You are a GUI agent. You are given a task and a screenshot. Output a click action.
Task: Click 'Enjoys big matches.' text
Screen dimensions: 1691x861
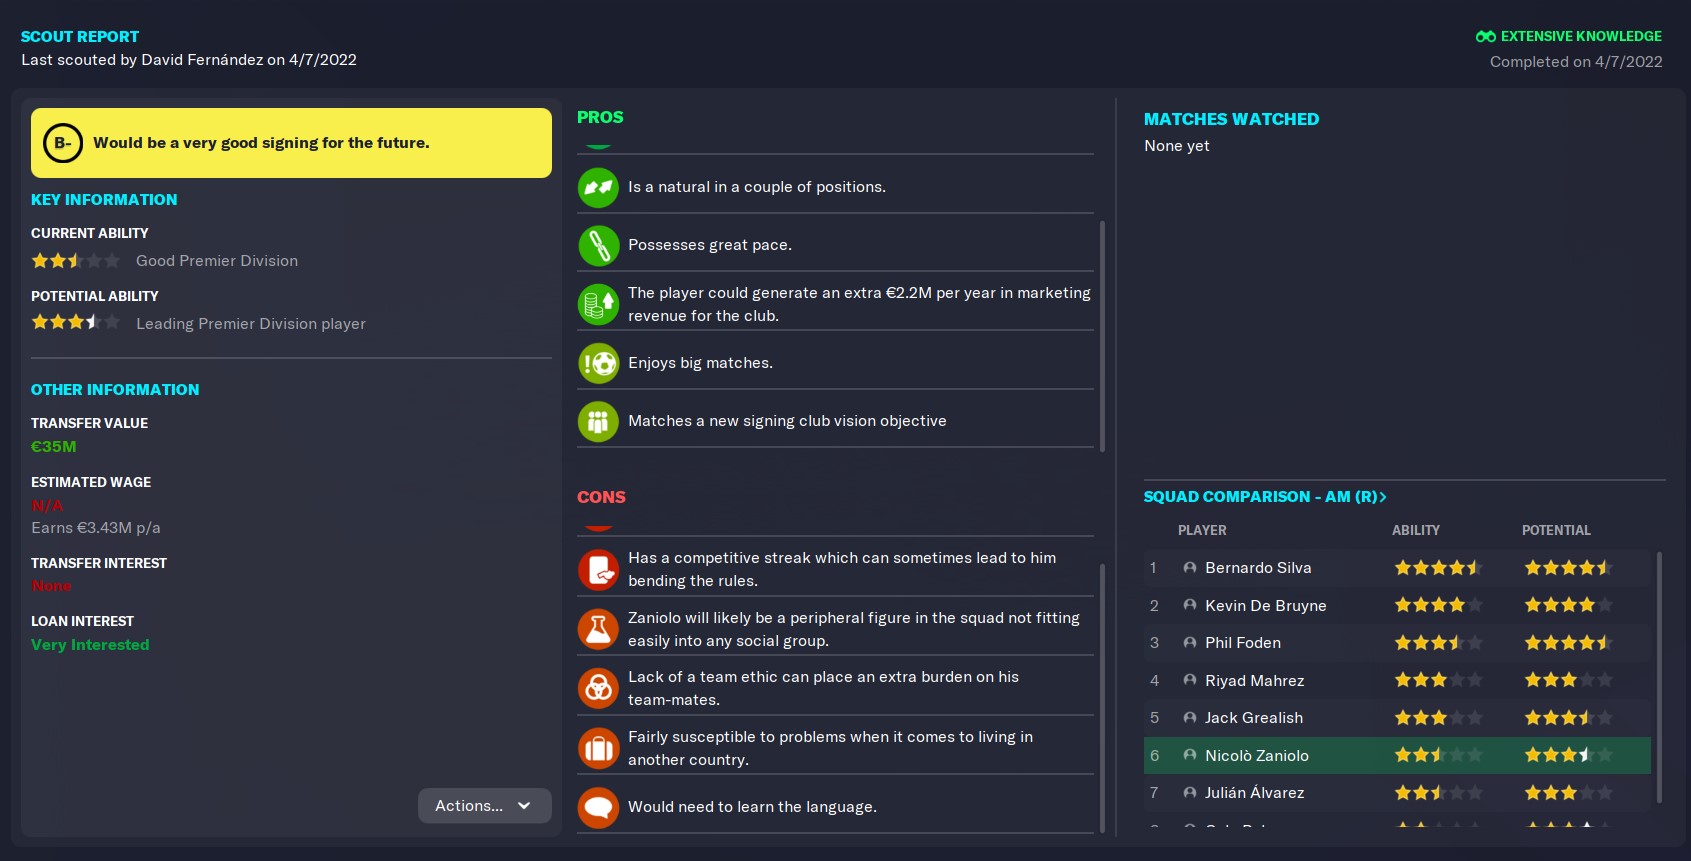point(700,363)
